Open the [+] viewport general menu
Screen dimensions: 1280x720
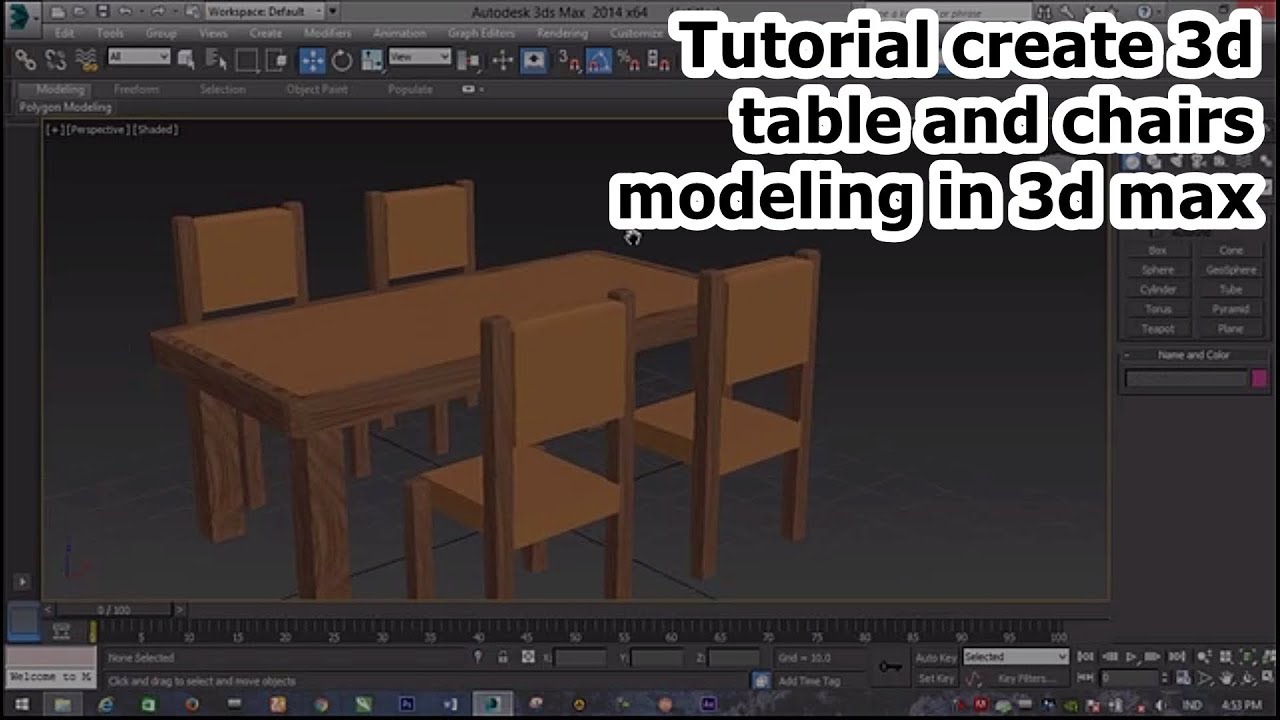pyautogui.click(x=55, y=130)
